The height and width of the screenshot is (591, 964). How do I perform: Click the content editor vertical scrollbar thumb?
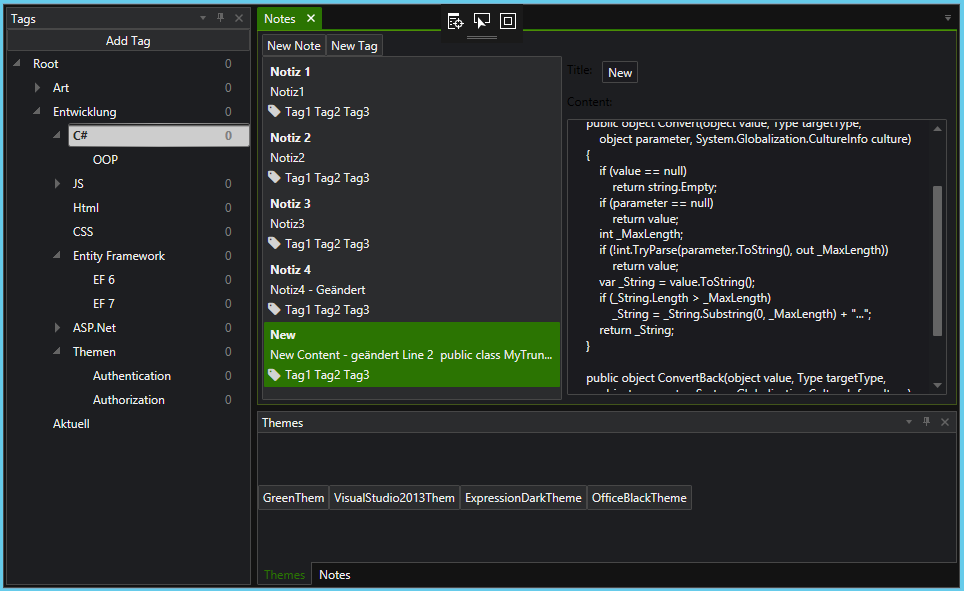coord(937,260)
